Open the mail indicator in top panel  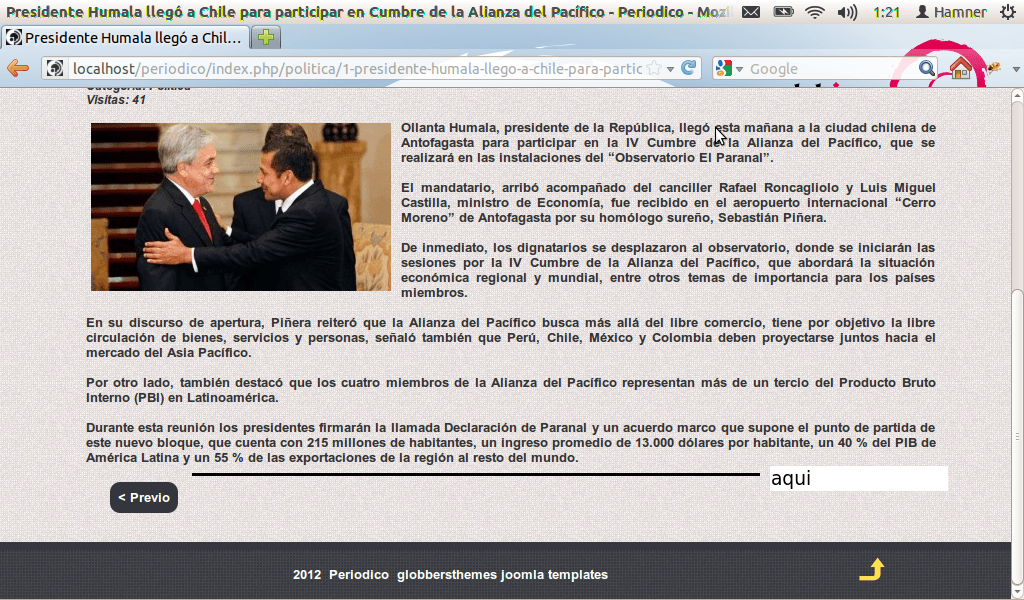coord(751,12)
